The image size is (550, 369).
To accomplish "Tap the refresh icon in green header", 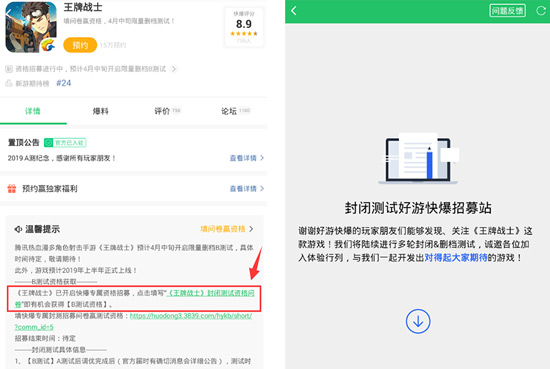I will coord(541,11).
